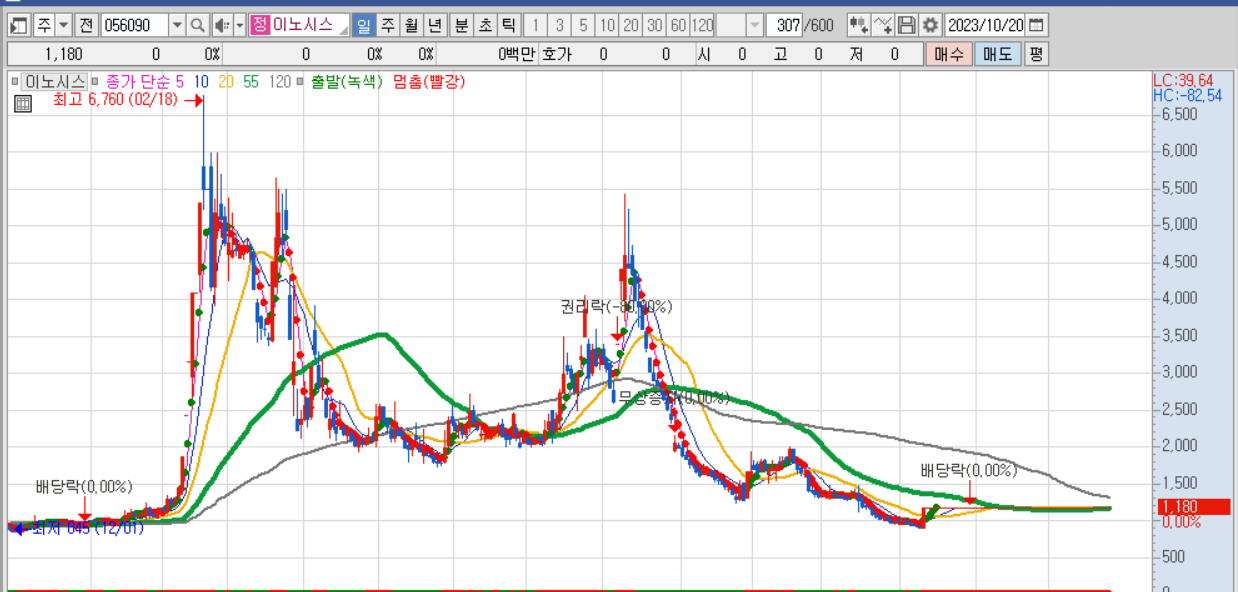Viewport: 1238px width, 592px height.
Task: Open the data grid icon below the 이노시스 legend
Action: [x=23, y=102]
